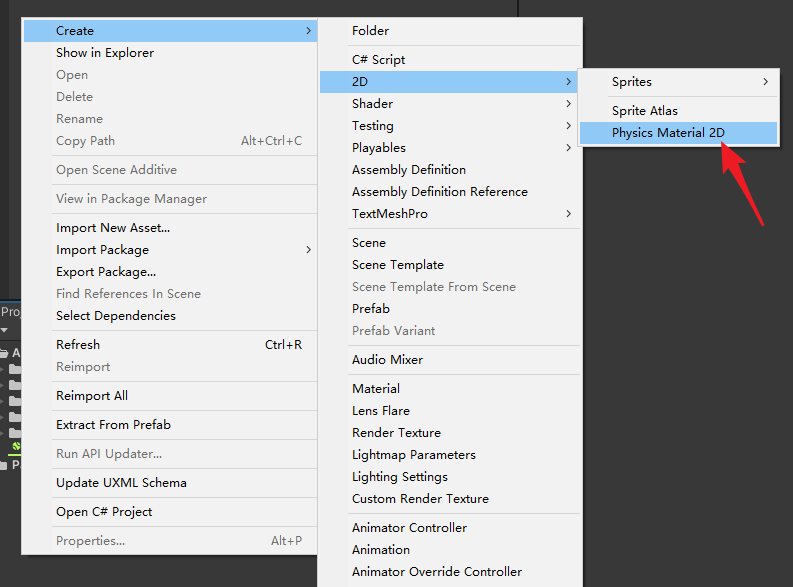This screenshot has height=587, width=793.
Task: Create a new Prefab
Action: (449, 309)
